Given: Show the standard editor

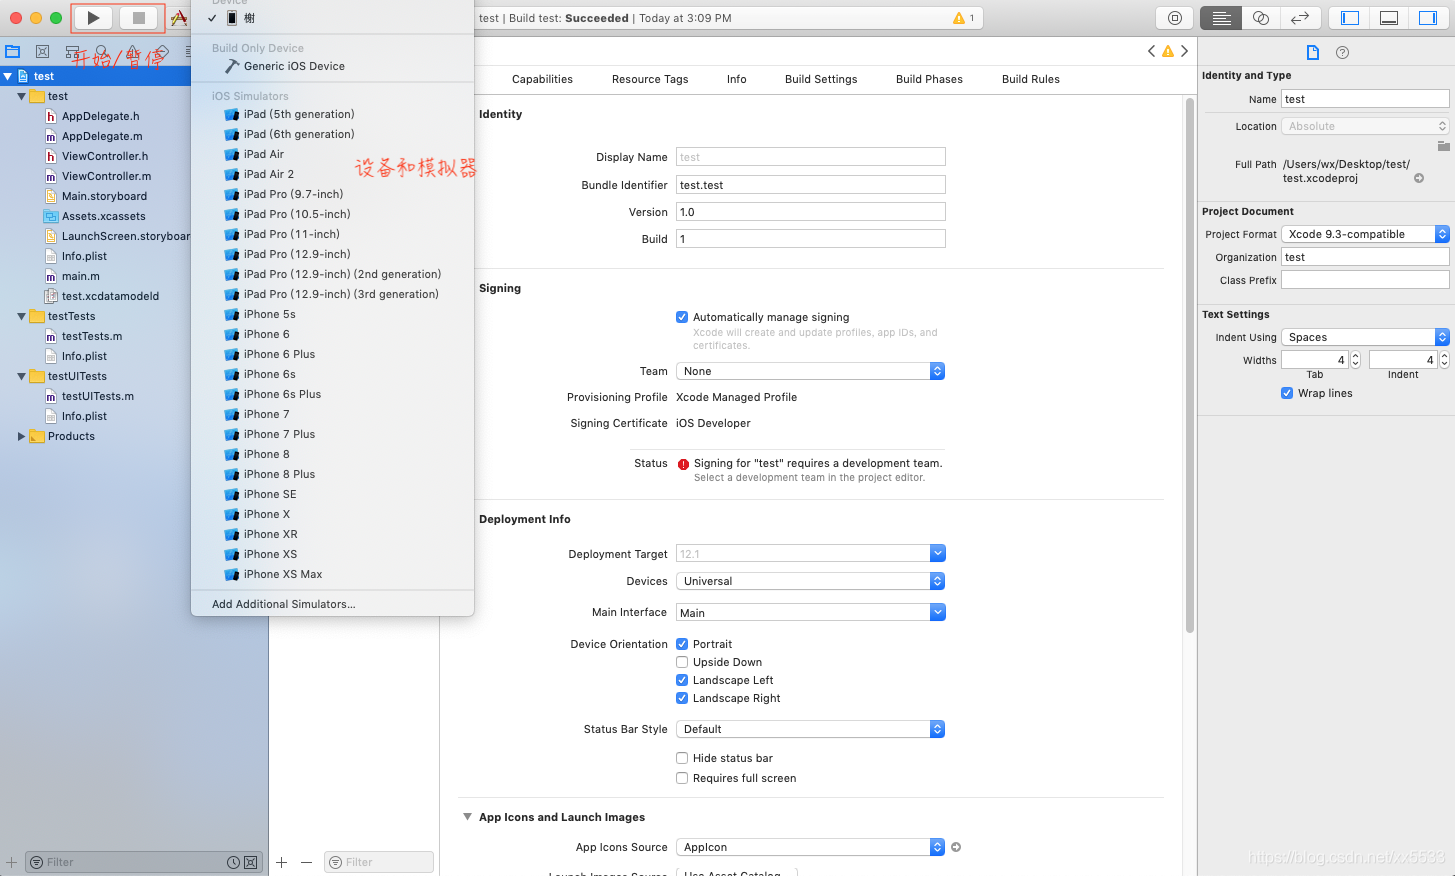Looking at the screenshot, I should (1221, 18).
